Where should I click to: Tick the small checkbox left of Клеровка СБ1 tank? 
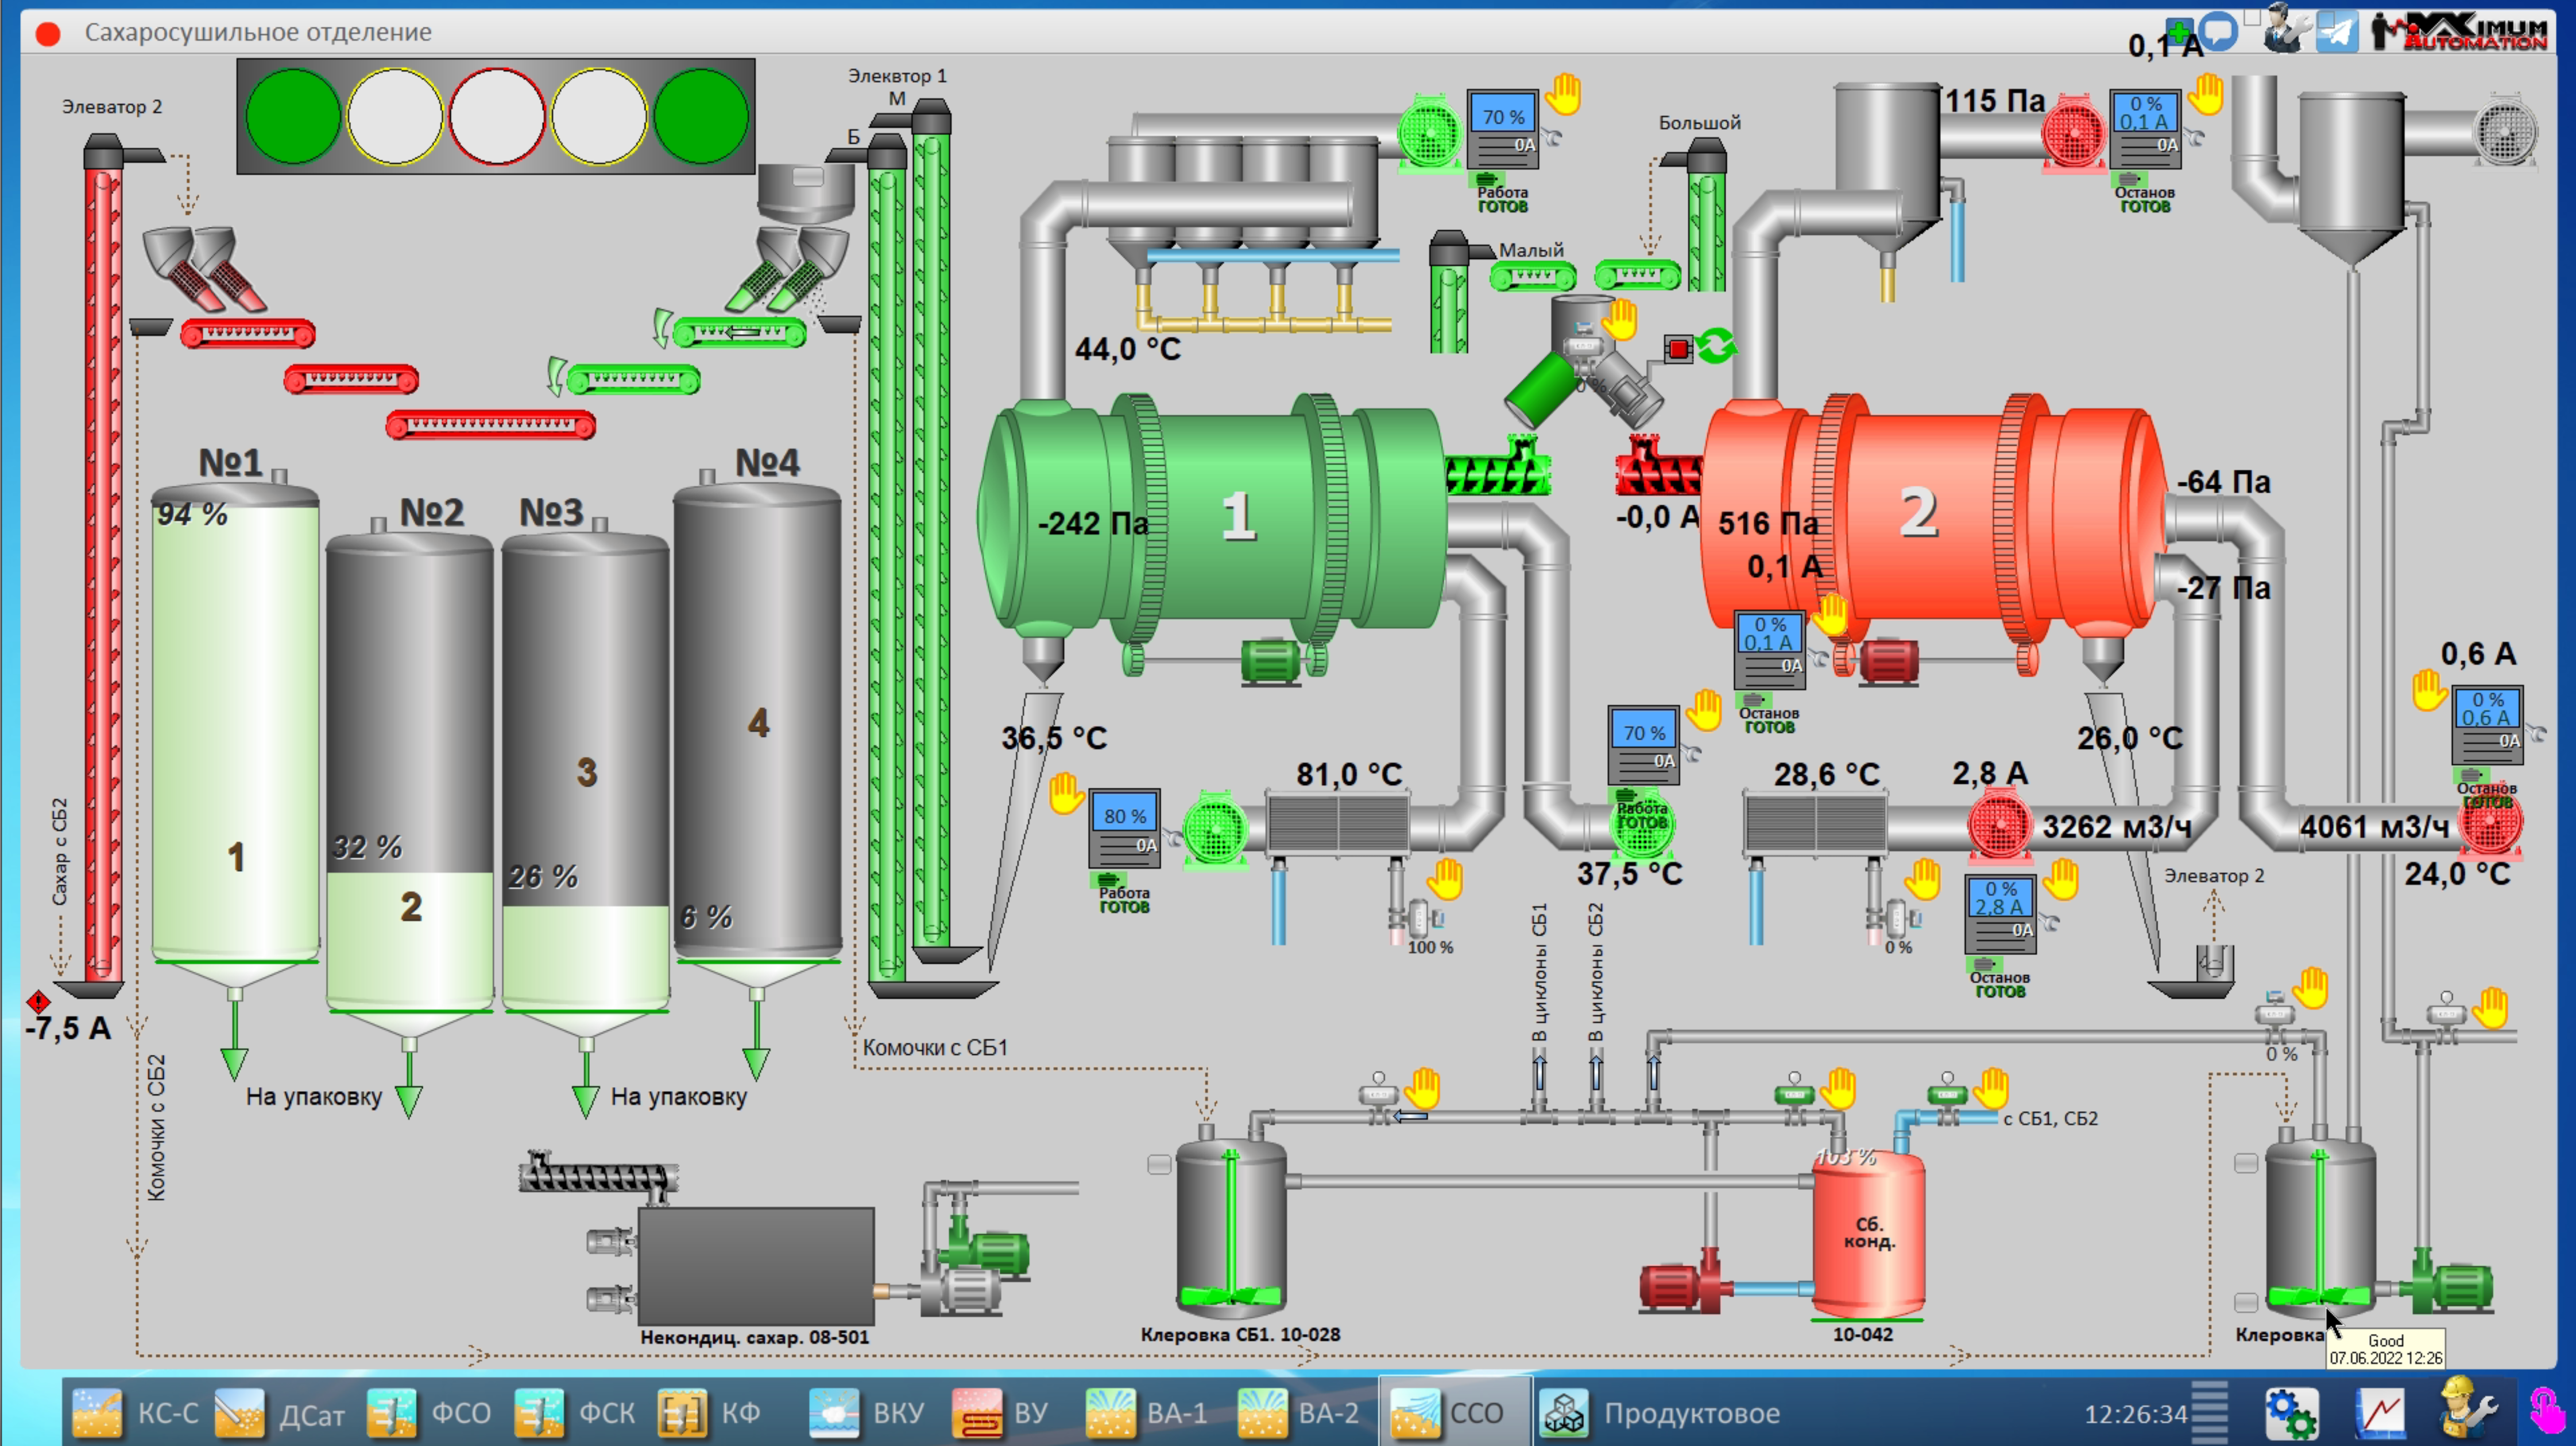coord(1159,1164)
